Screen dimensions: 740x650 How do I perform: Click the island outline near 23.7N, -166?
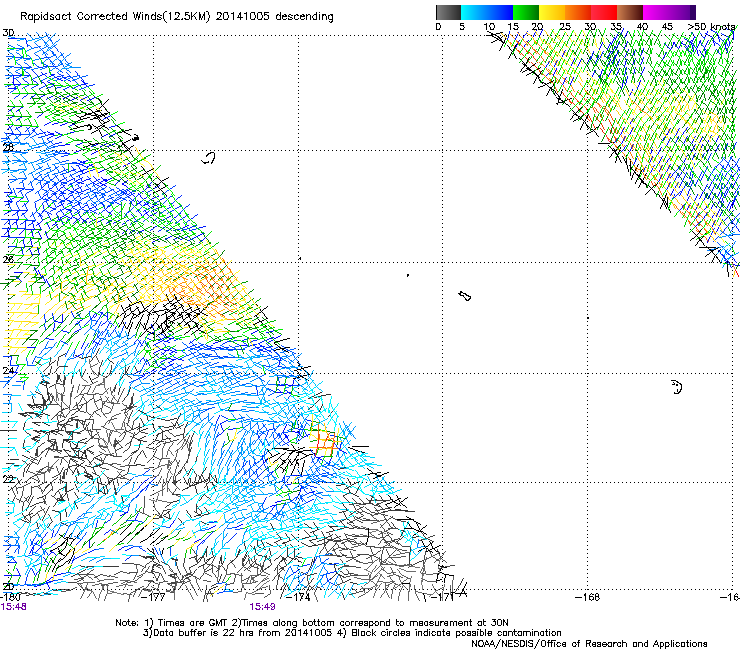tap(677, 387)
